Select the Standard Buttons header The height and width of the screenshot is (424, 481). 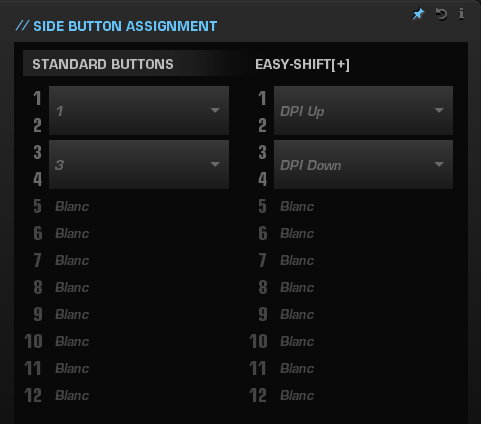[103, 64]
